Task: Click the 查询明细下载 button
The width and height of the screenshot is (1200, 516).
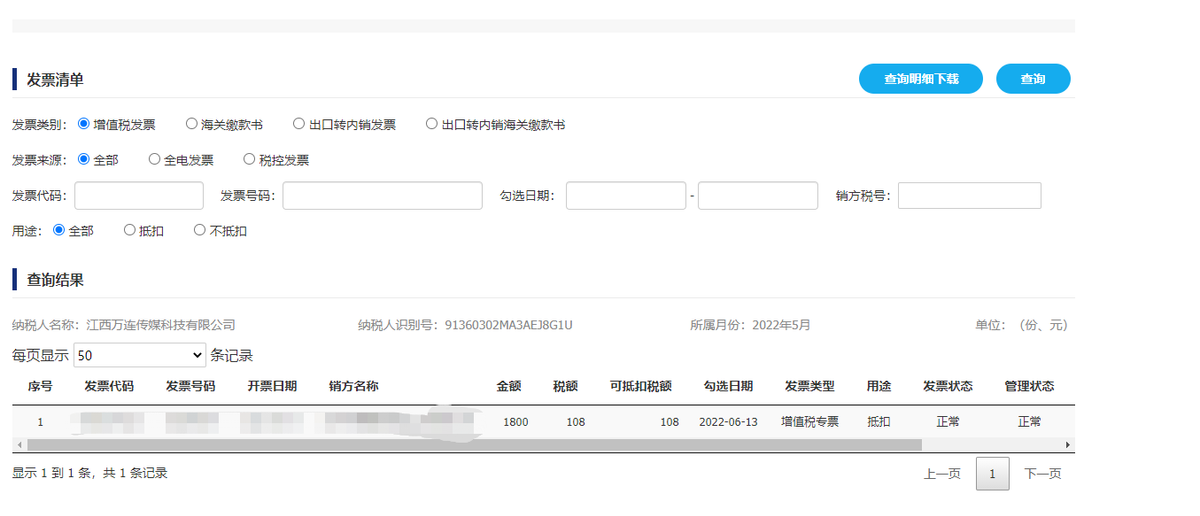Action: click(x=920, y=79)
